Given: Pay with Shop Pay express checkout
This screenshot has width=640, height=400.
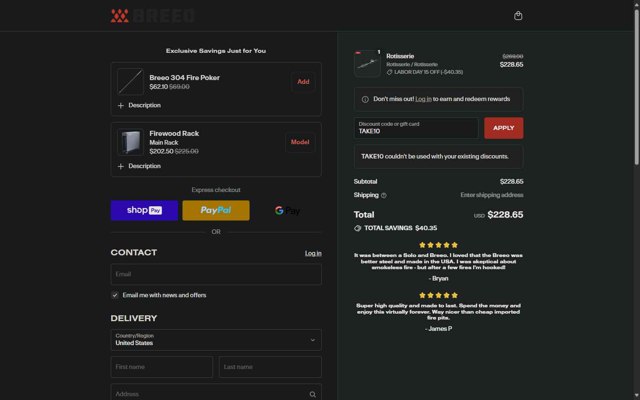Looking at the screenshot, I should (x=144, y=210).
